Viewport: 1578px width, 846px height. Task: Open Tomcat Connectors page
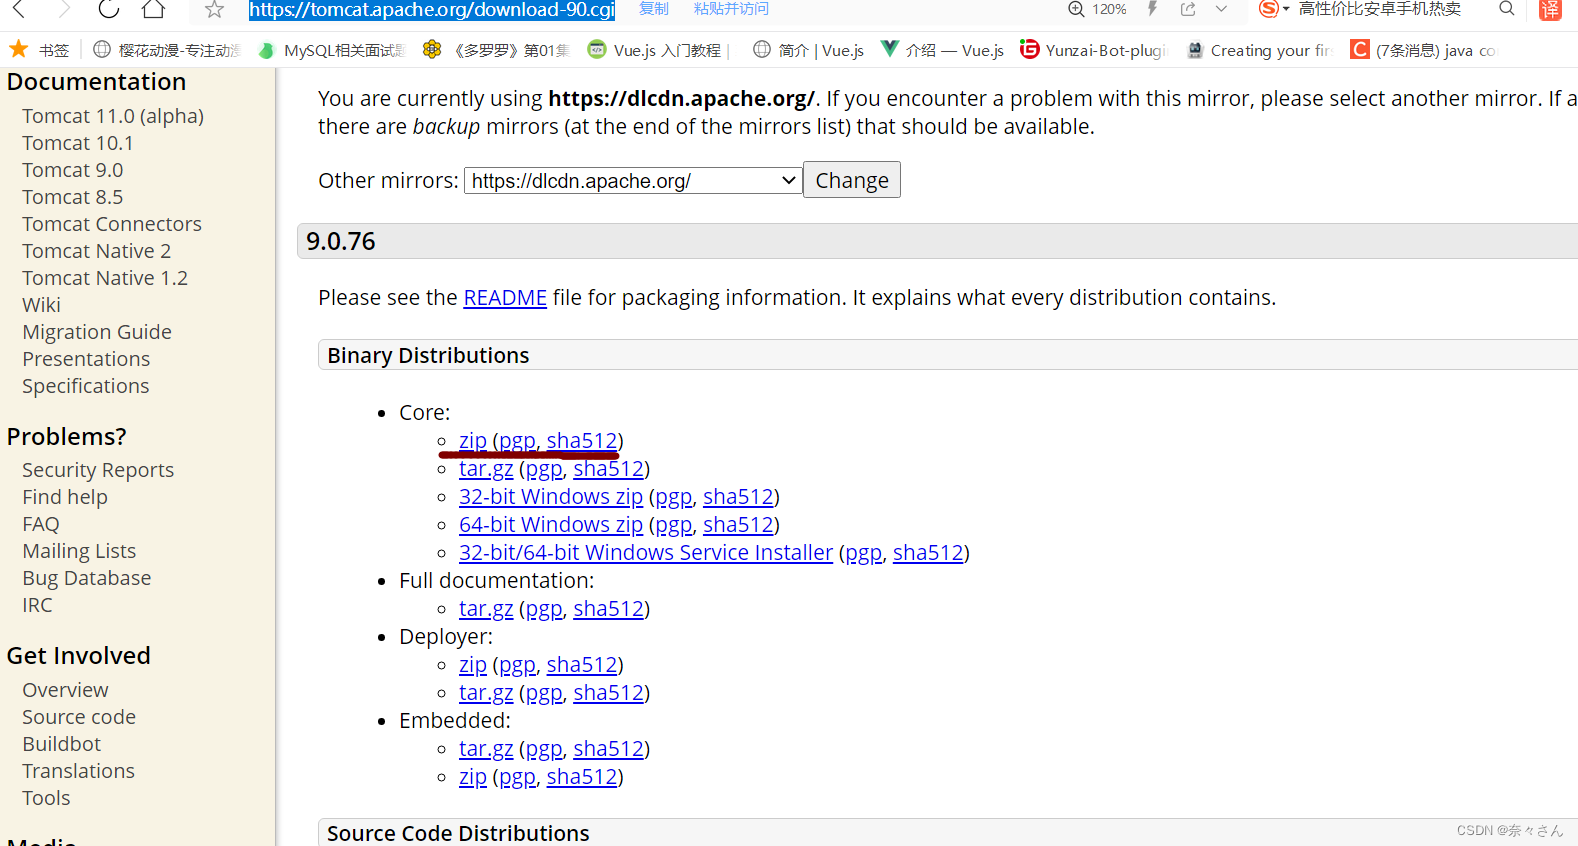[x=112, y=224]
